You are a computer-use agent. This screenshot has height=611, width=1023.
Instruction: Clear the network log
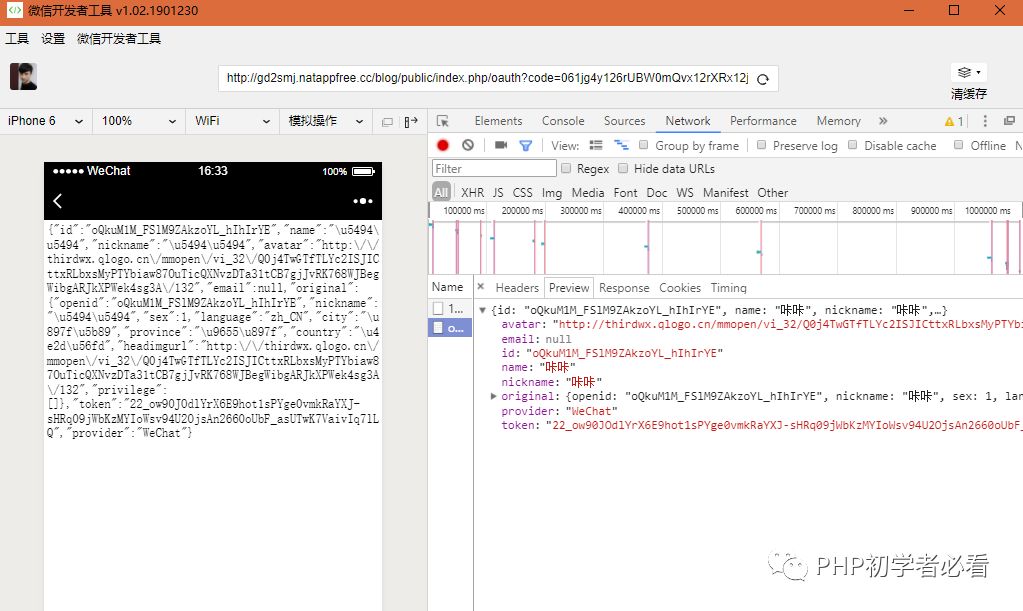(x=467, y=145)
